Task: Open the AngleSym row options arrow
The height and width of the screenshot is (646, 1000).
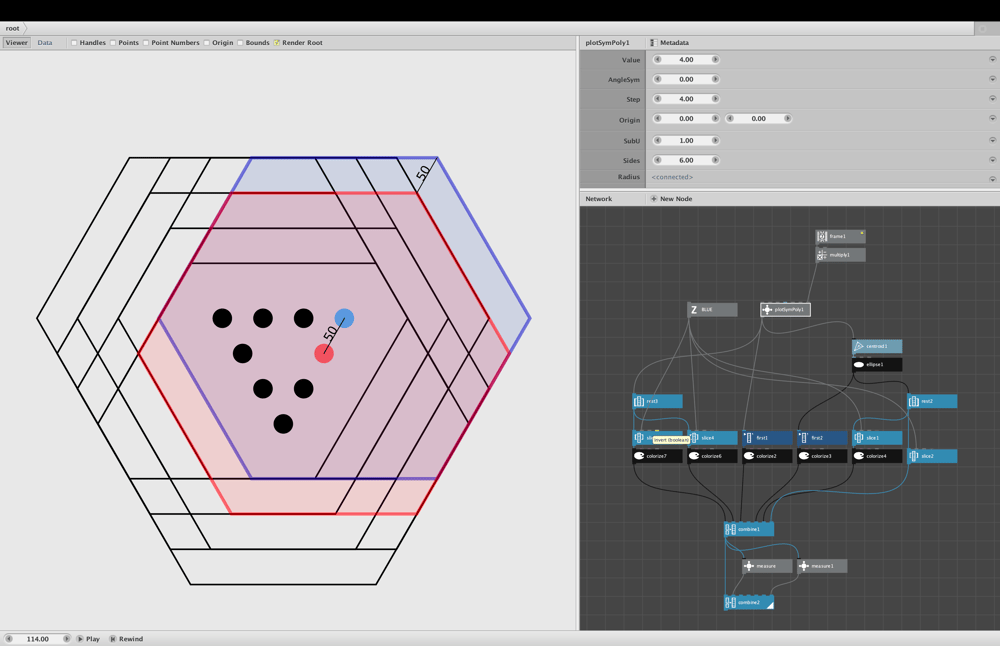Action: click(992, 79)
